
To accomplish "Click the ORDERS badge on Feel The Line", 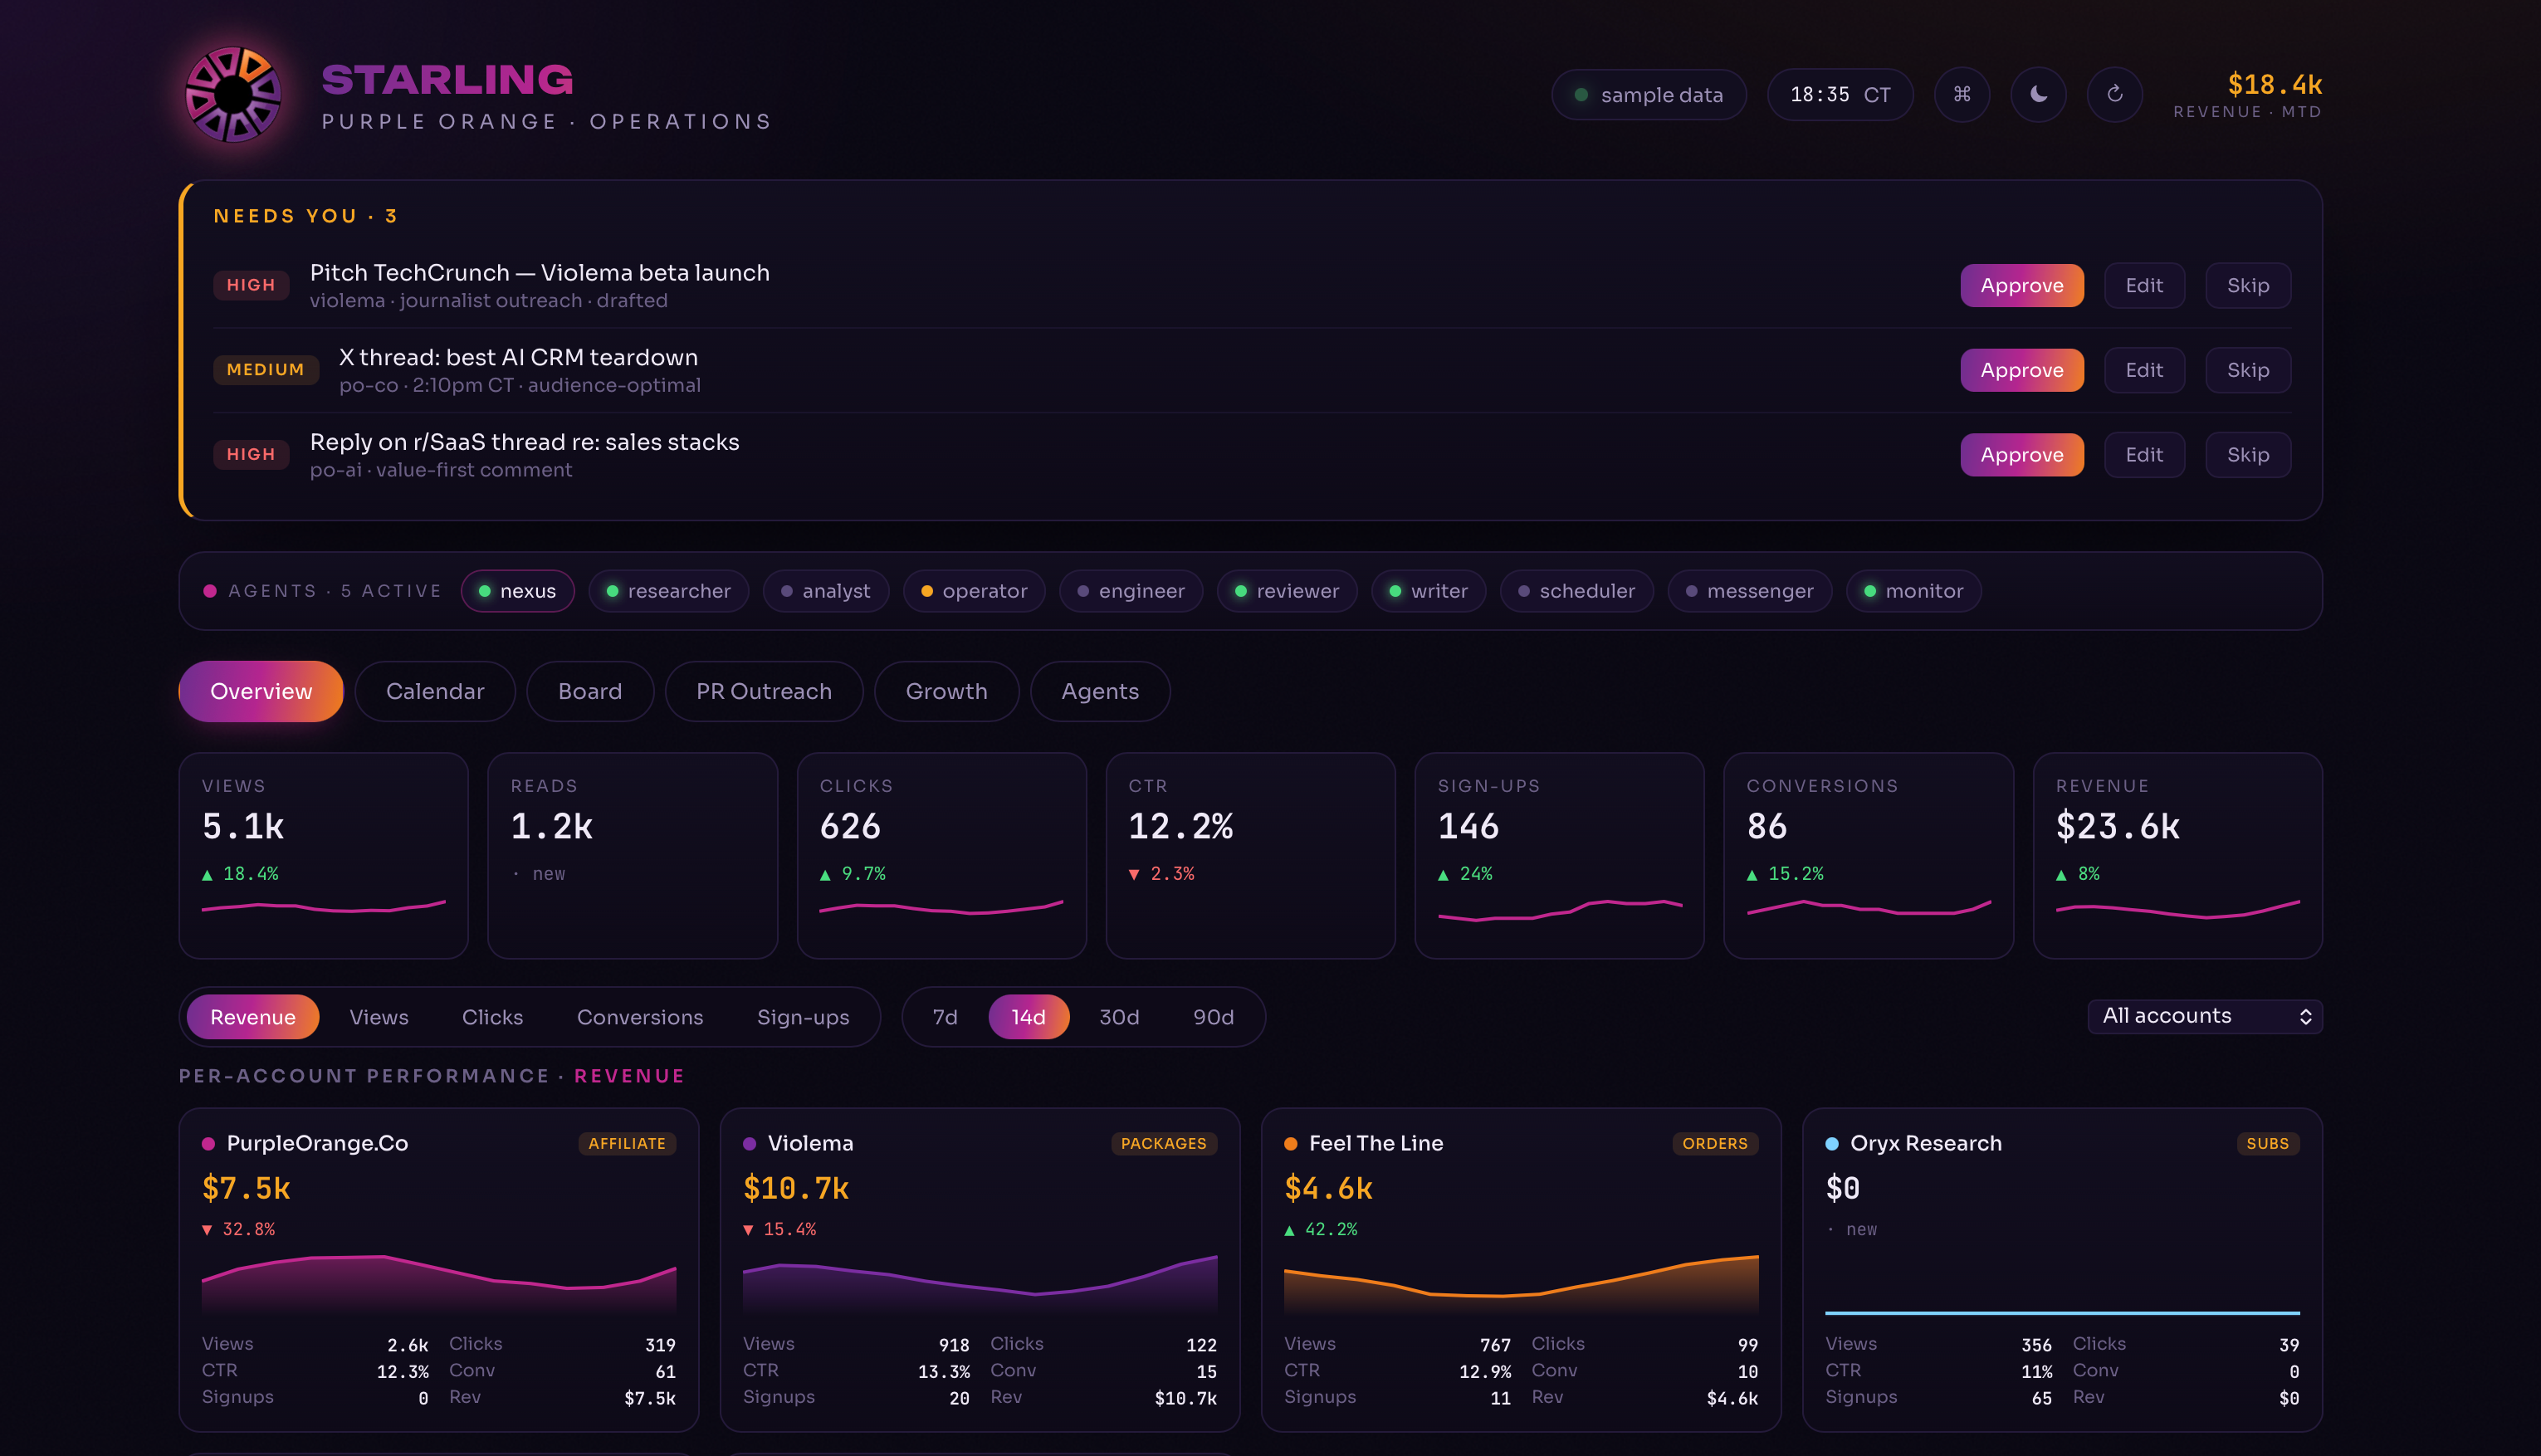I will pyautogui.click(x=1715, y=1143).
